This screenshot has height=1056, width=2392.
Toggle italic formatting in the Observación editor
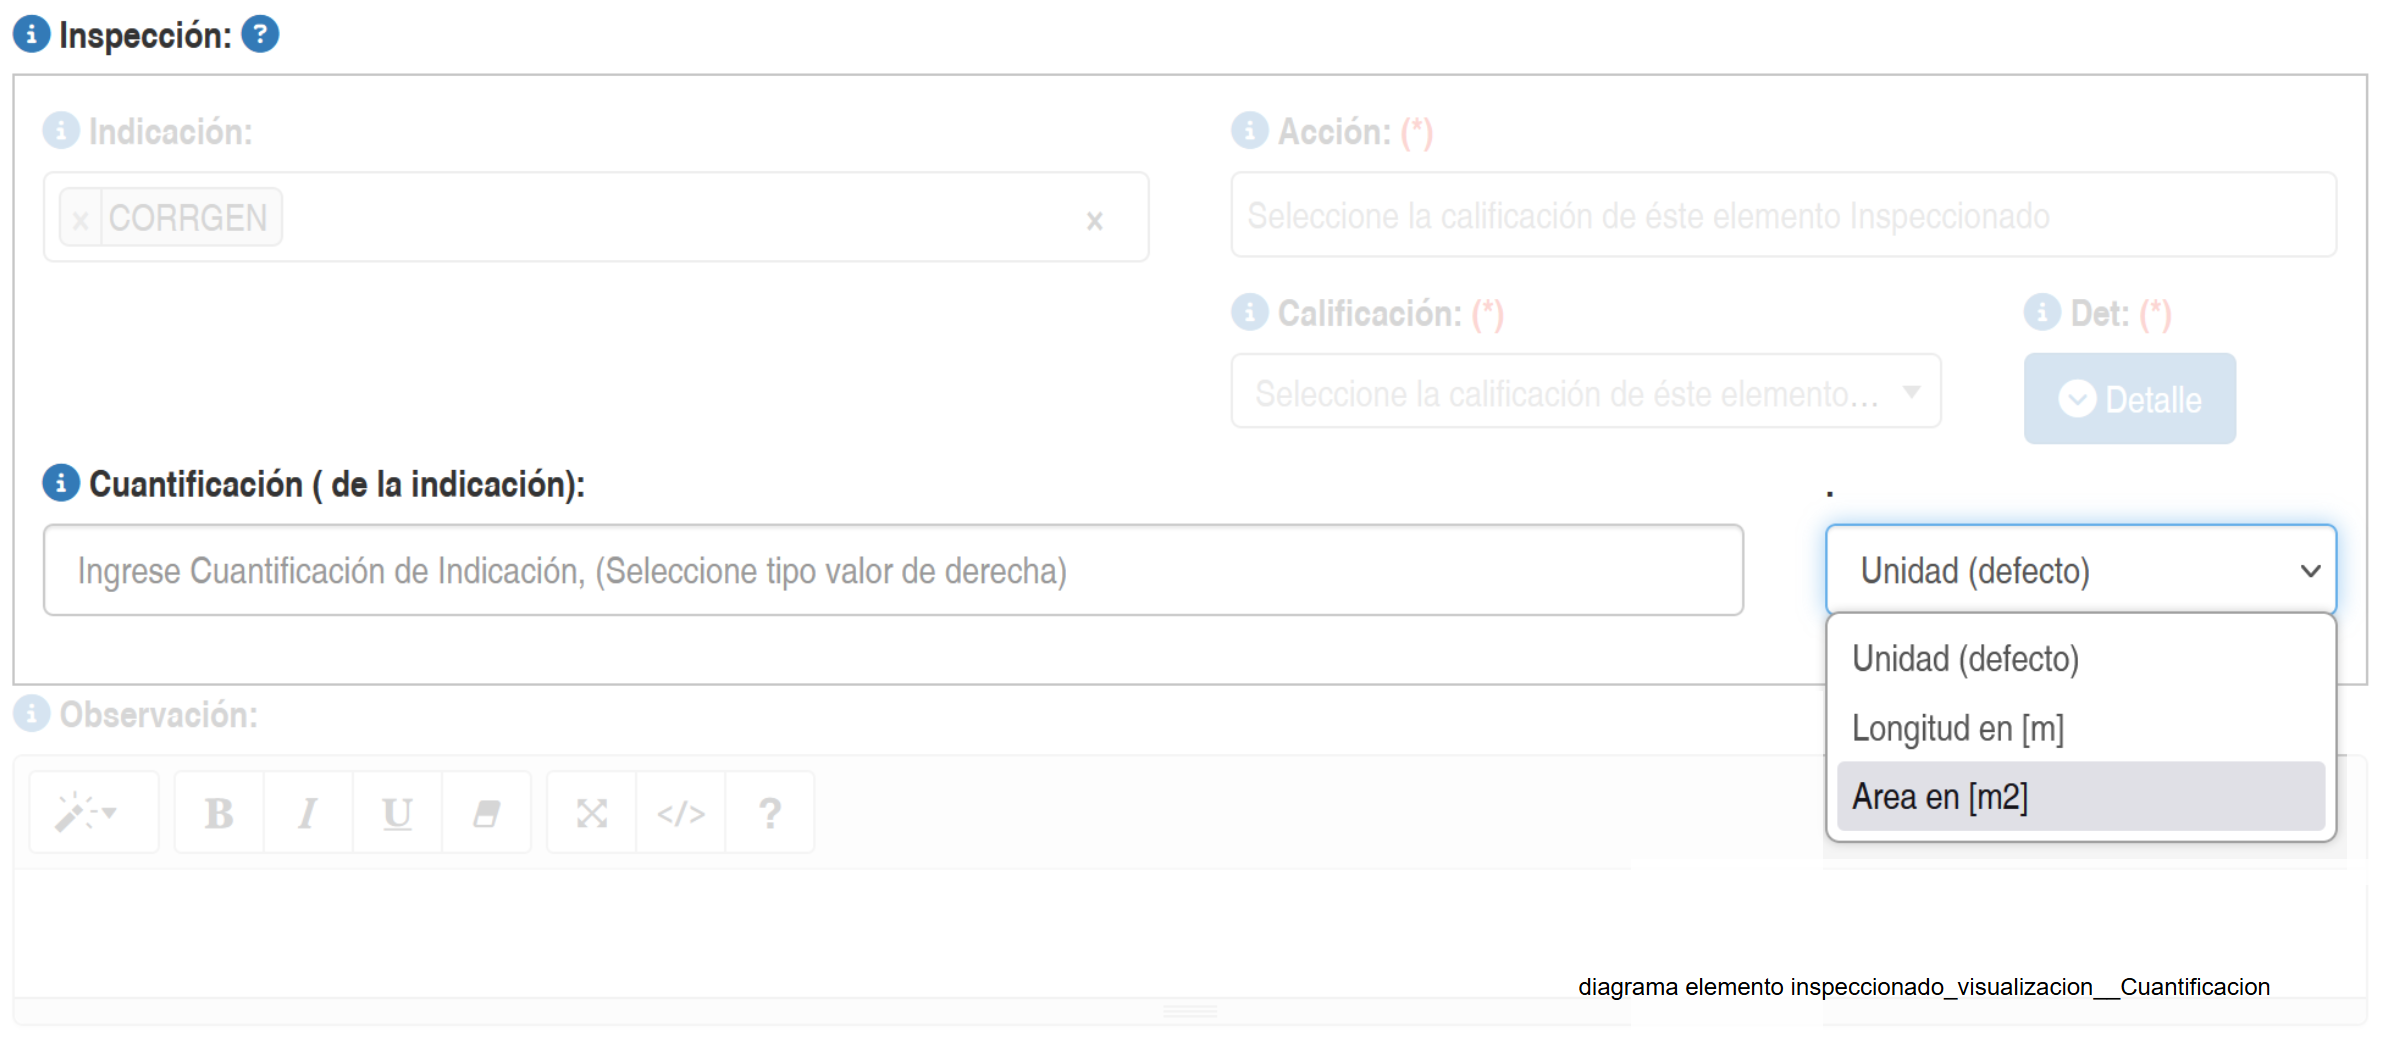308,813
